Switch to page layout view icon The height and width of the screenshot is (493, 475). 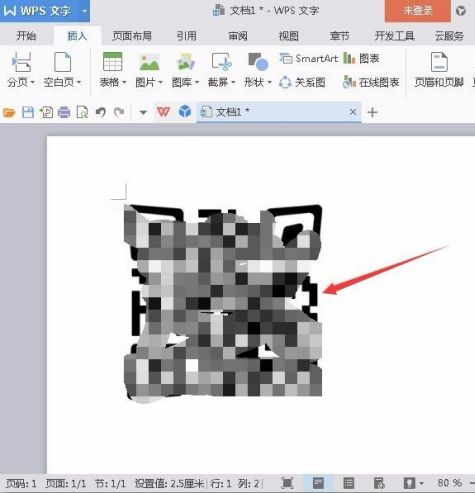pyautogui.click(x=318, y=483)
